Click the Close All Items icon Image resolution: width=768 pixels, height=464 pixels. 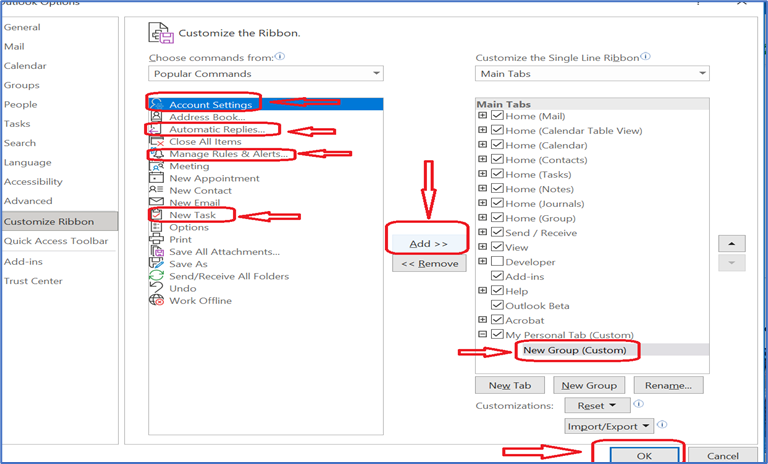click(x=157, y=142)
